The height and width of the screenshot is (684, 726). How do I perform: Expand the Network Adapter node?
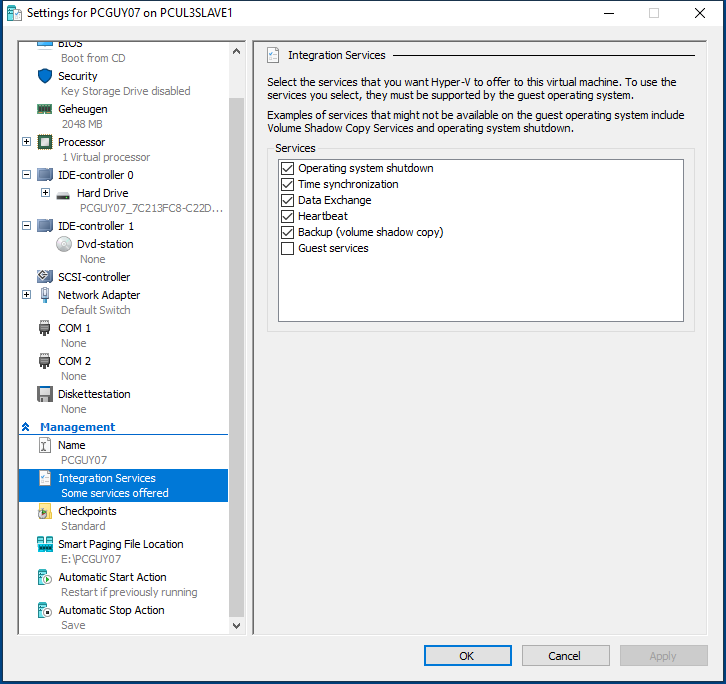[x=27, y=295]
